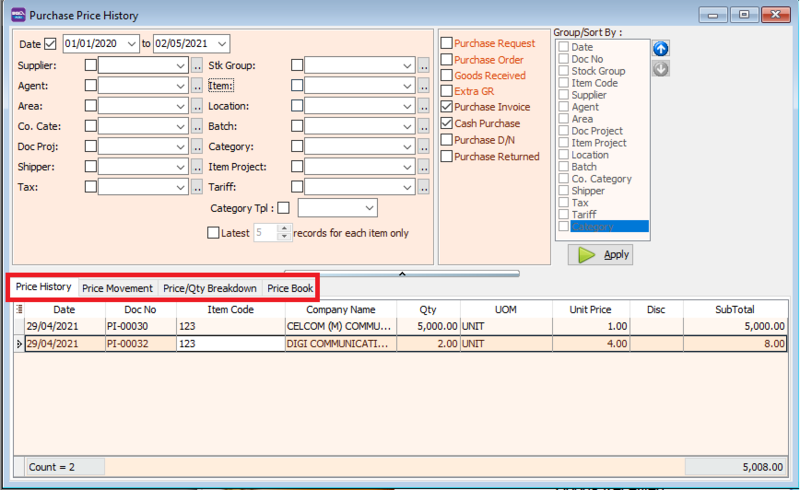The height and width of the screenshot is (490, 800).
Task: Open the Item lookup ellipsis button
Action: (423, 87)
